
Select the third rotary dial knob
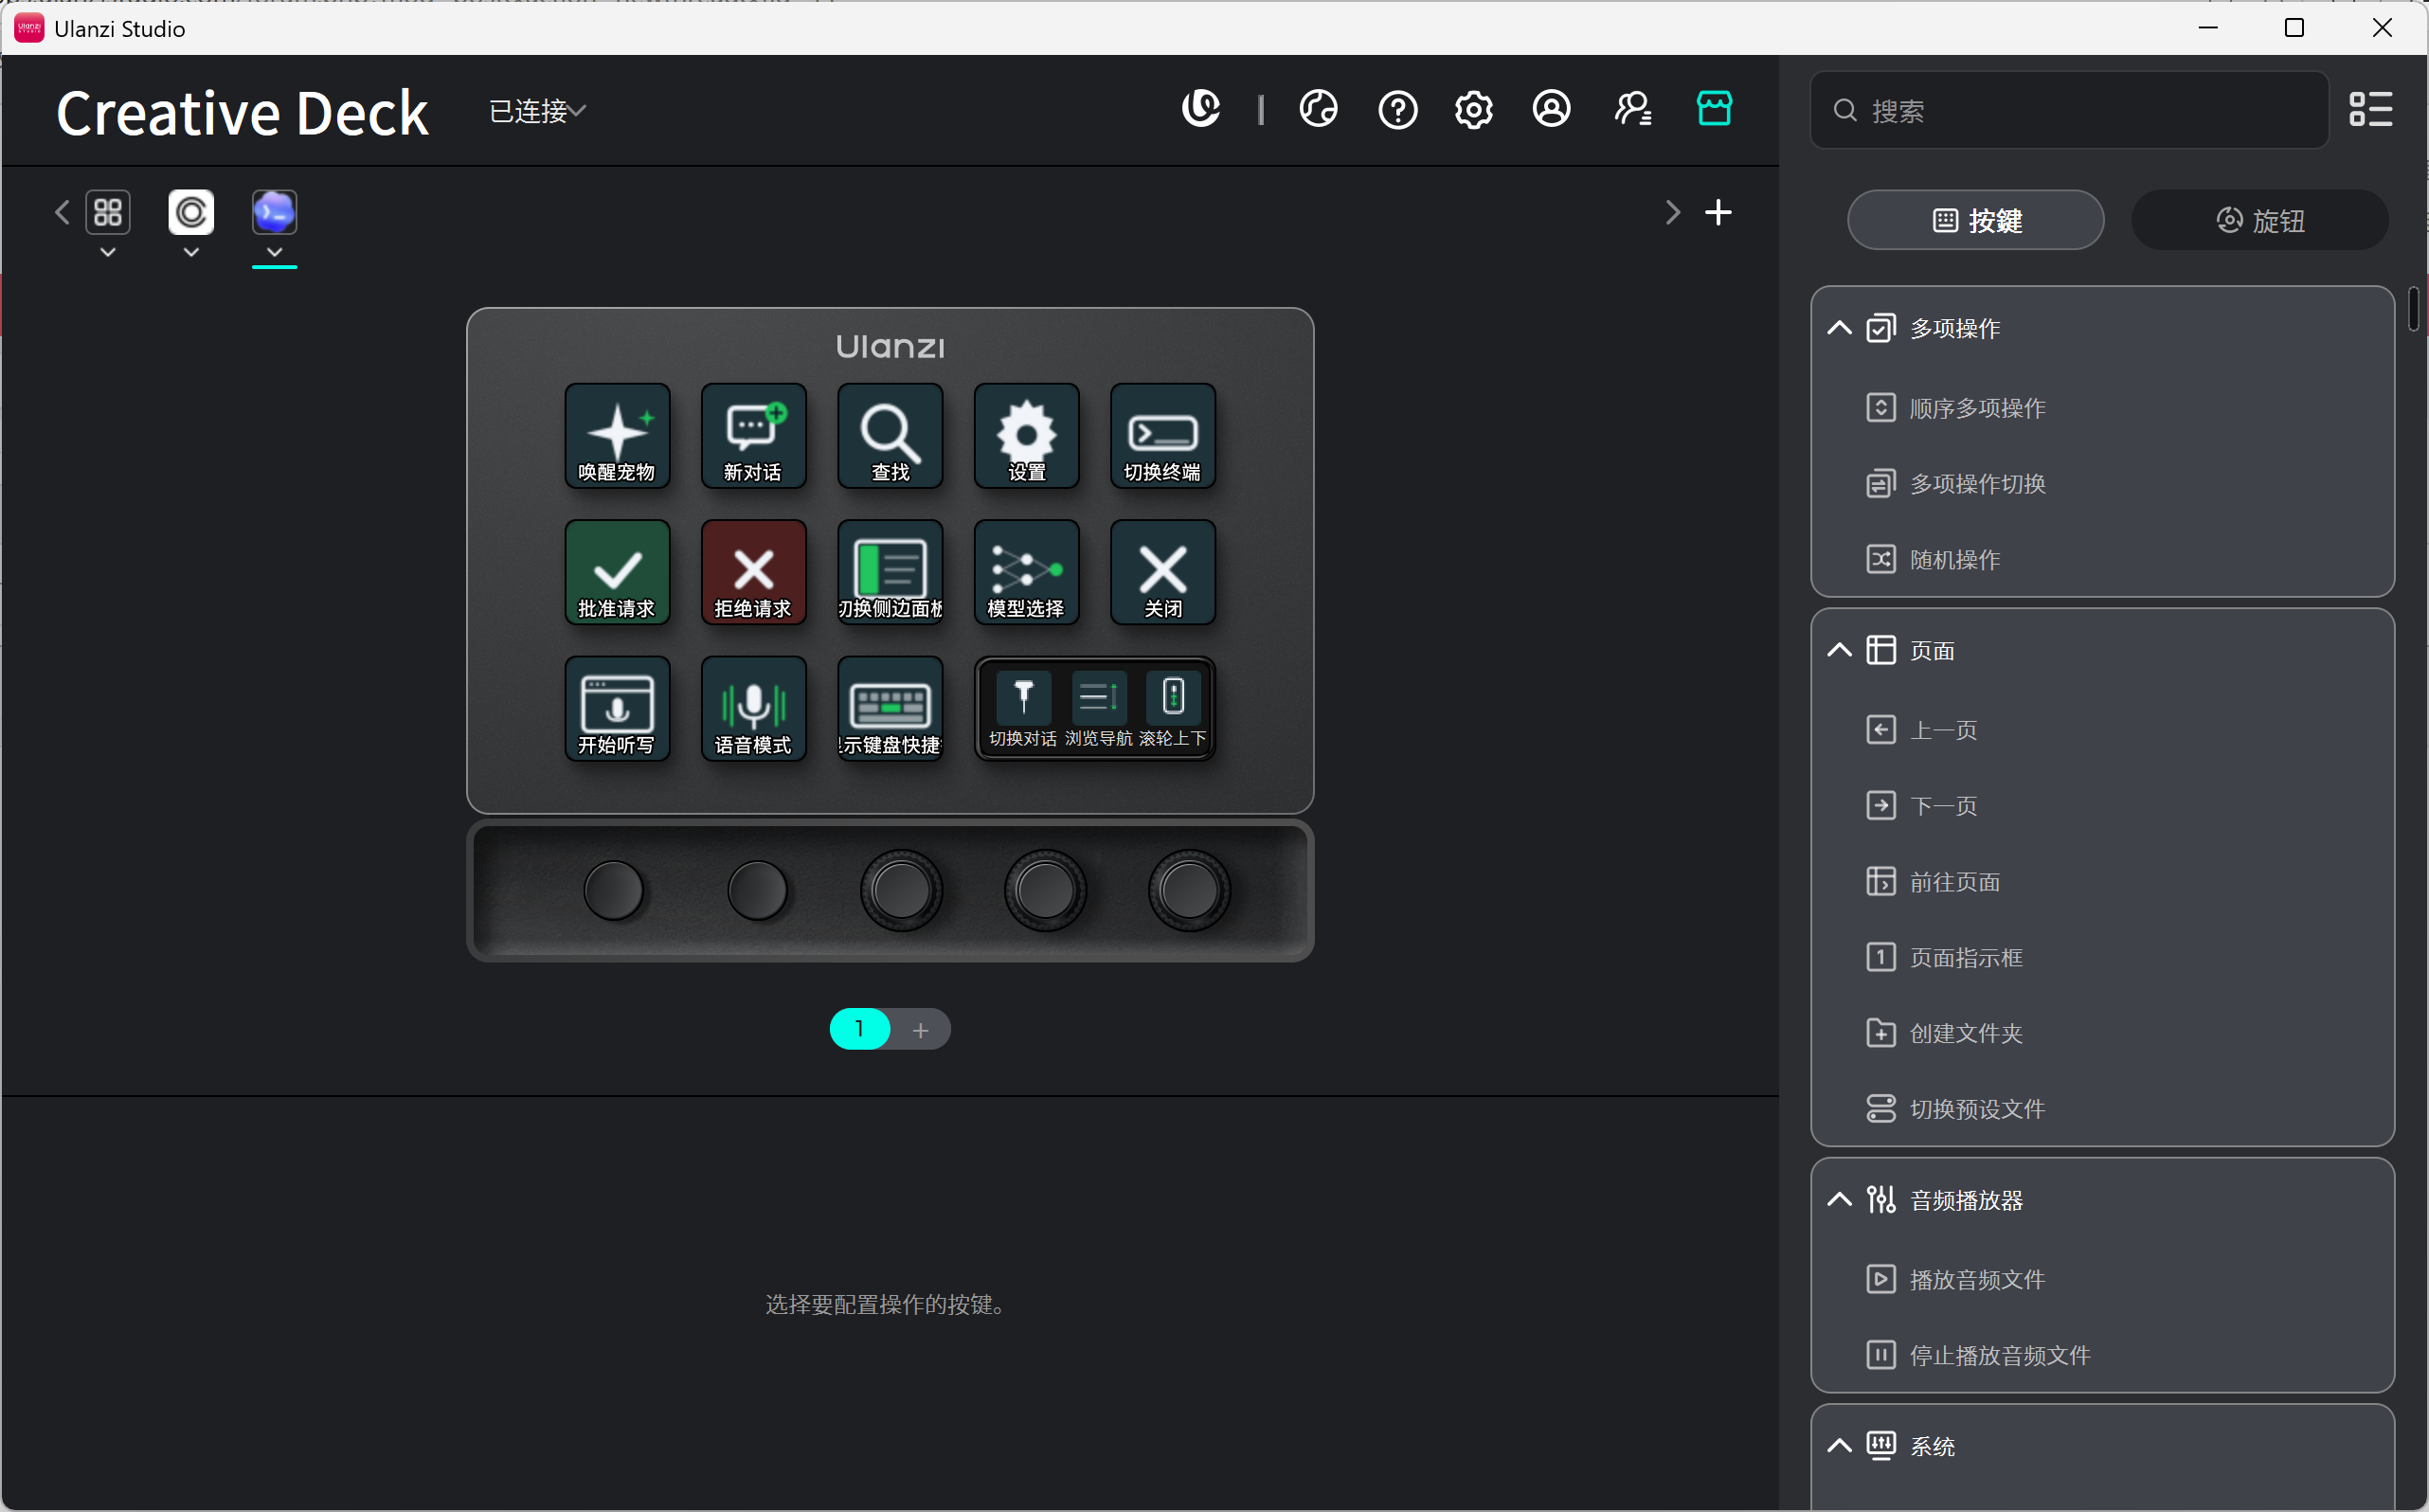click(901, 890)
